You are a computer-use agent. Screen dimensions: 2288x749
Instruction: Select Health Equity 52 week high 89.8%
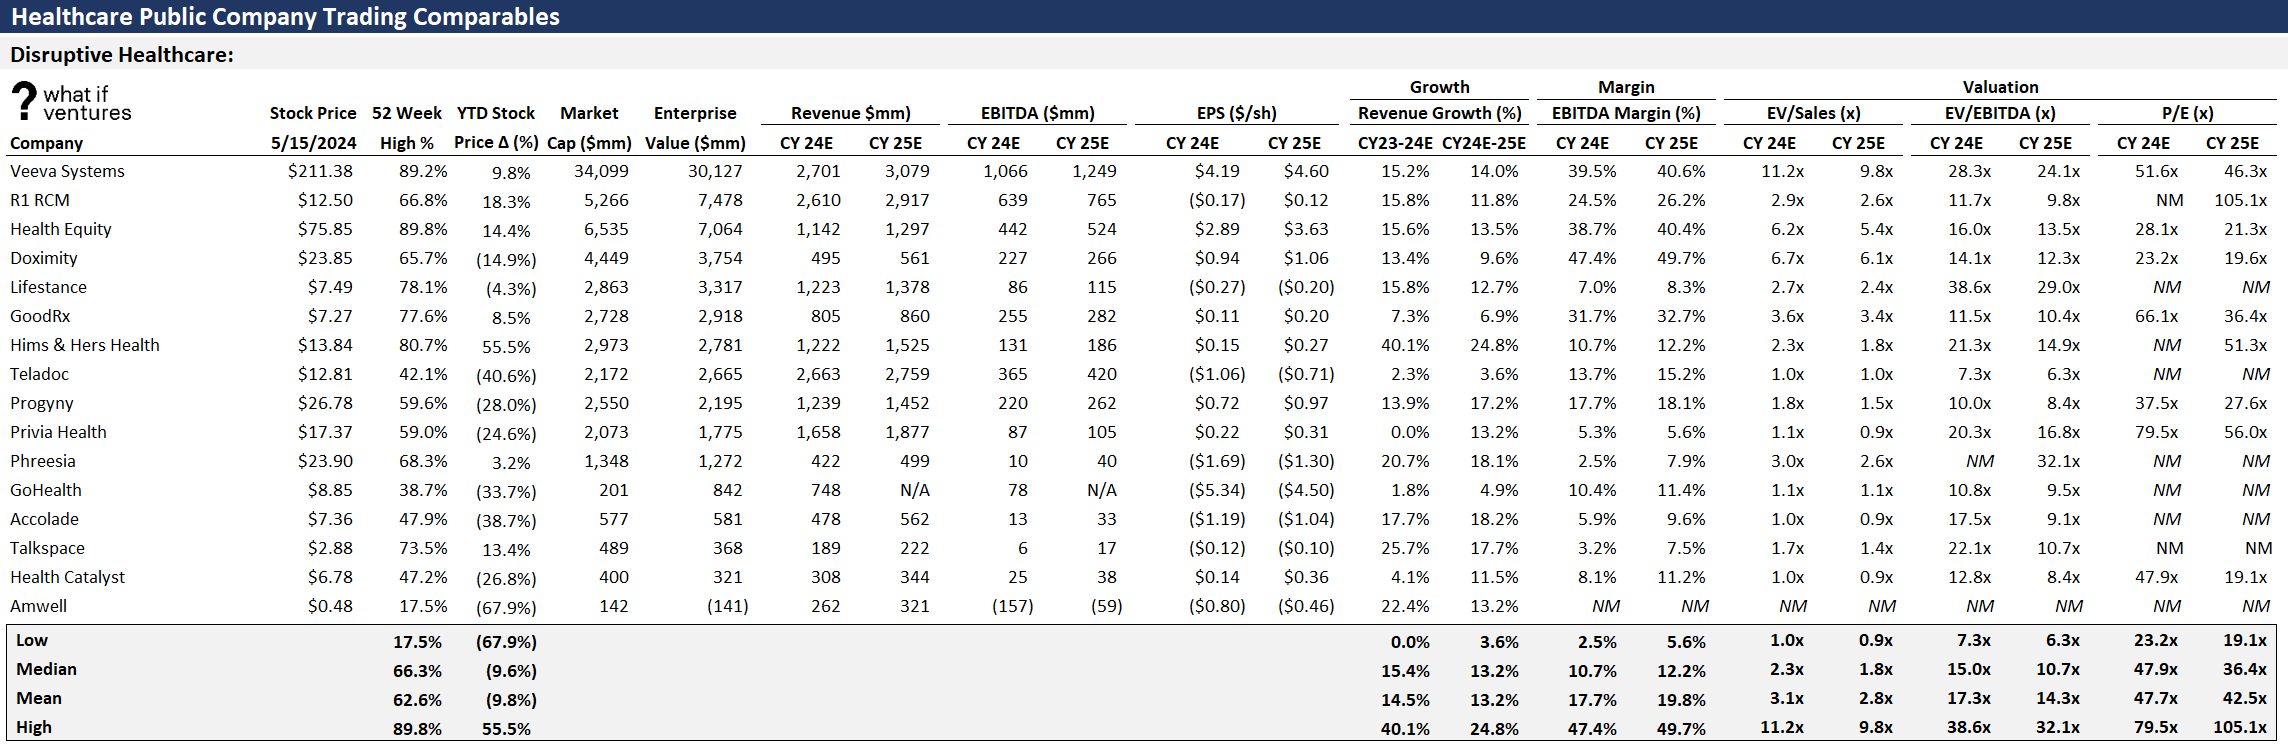click(x=423, y=229)
